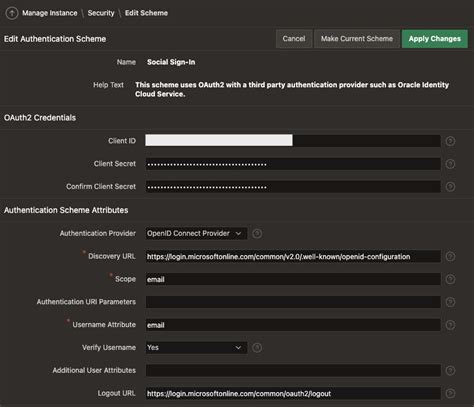Go to Security breadcrumb
Screen dimensions: 474x407
pos(101,13)
